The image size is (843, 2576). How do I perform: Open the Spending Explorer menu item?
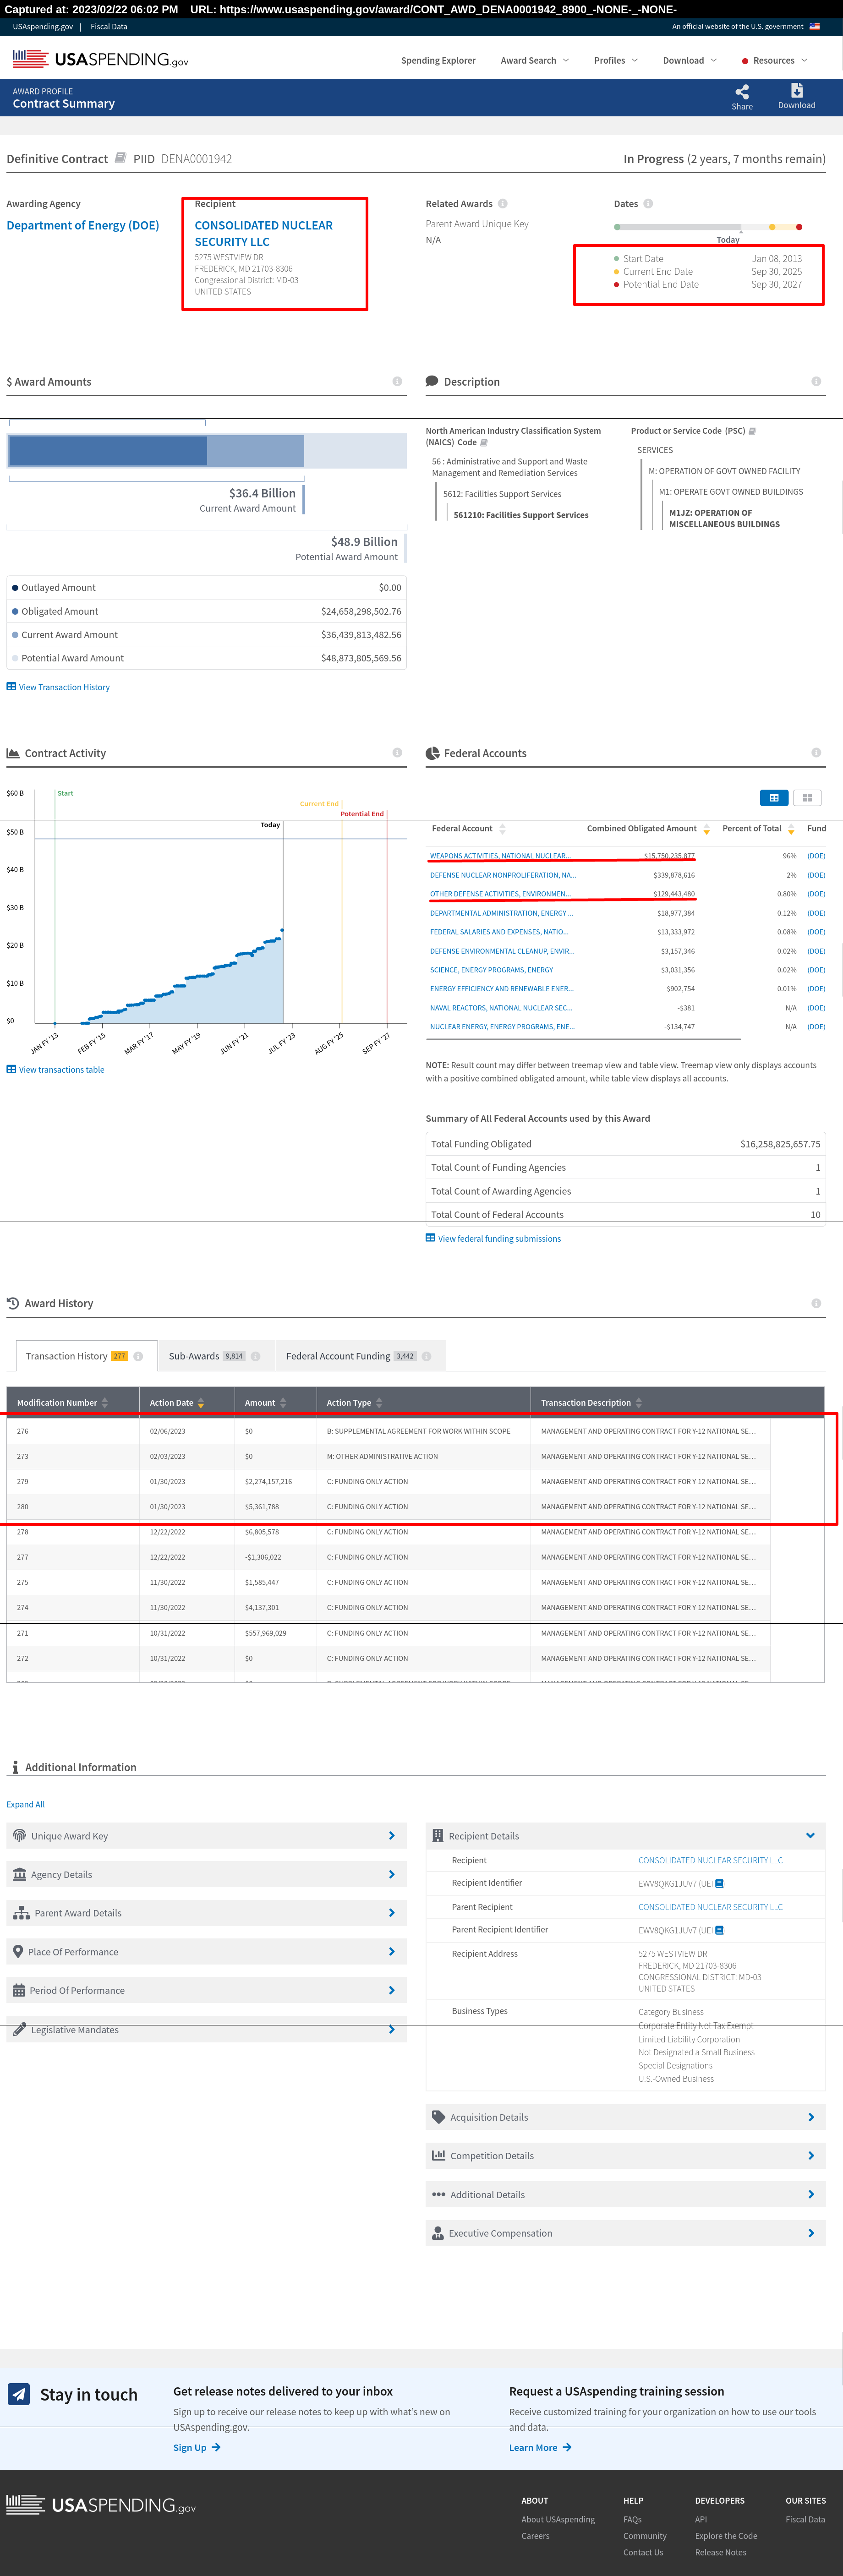click(438, 61)
